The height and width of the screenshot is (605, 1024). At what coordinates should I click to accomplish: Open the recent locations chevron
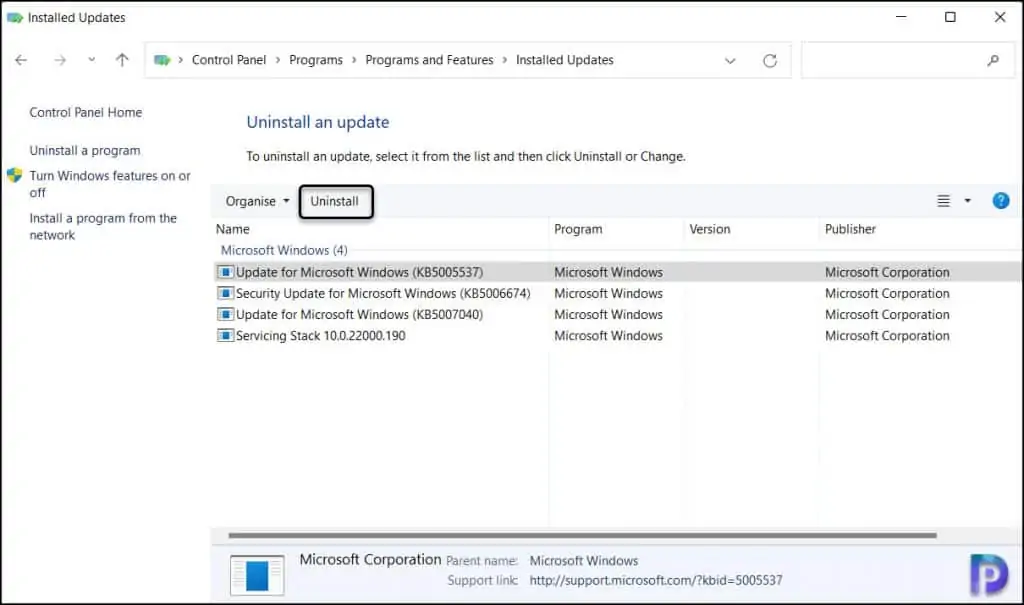click(x=91, y=59)
